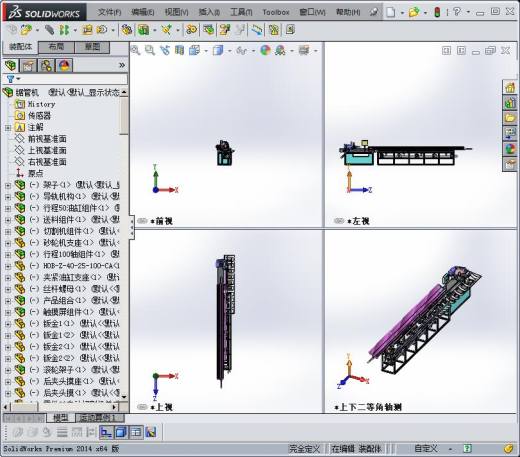
Task: Toggle the 3D view button in bottom toolbar
Action: click(x=121, y=433)
